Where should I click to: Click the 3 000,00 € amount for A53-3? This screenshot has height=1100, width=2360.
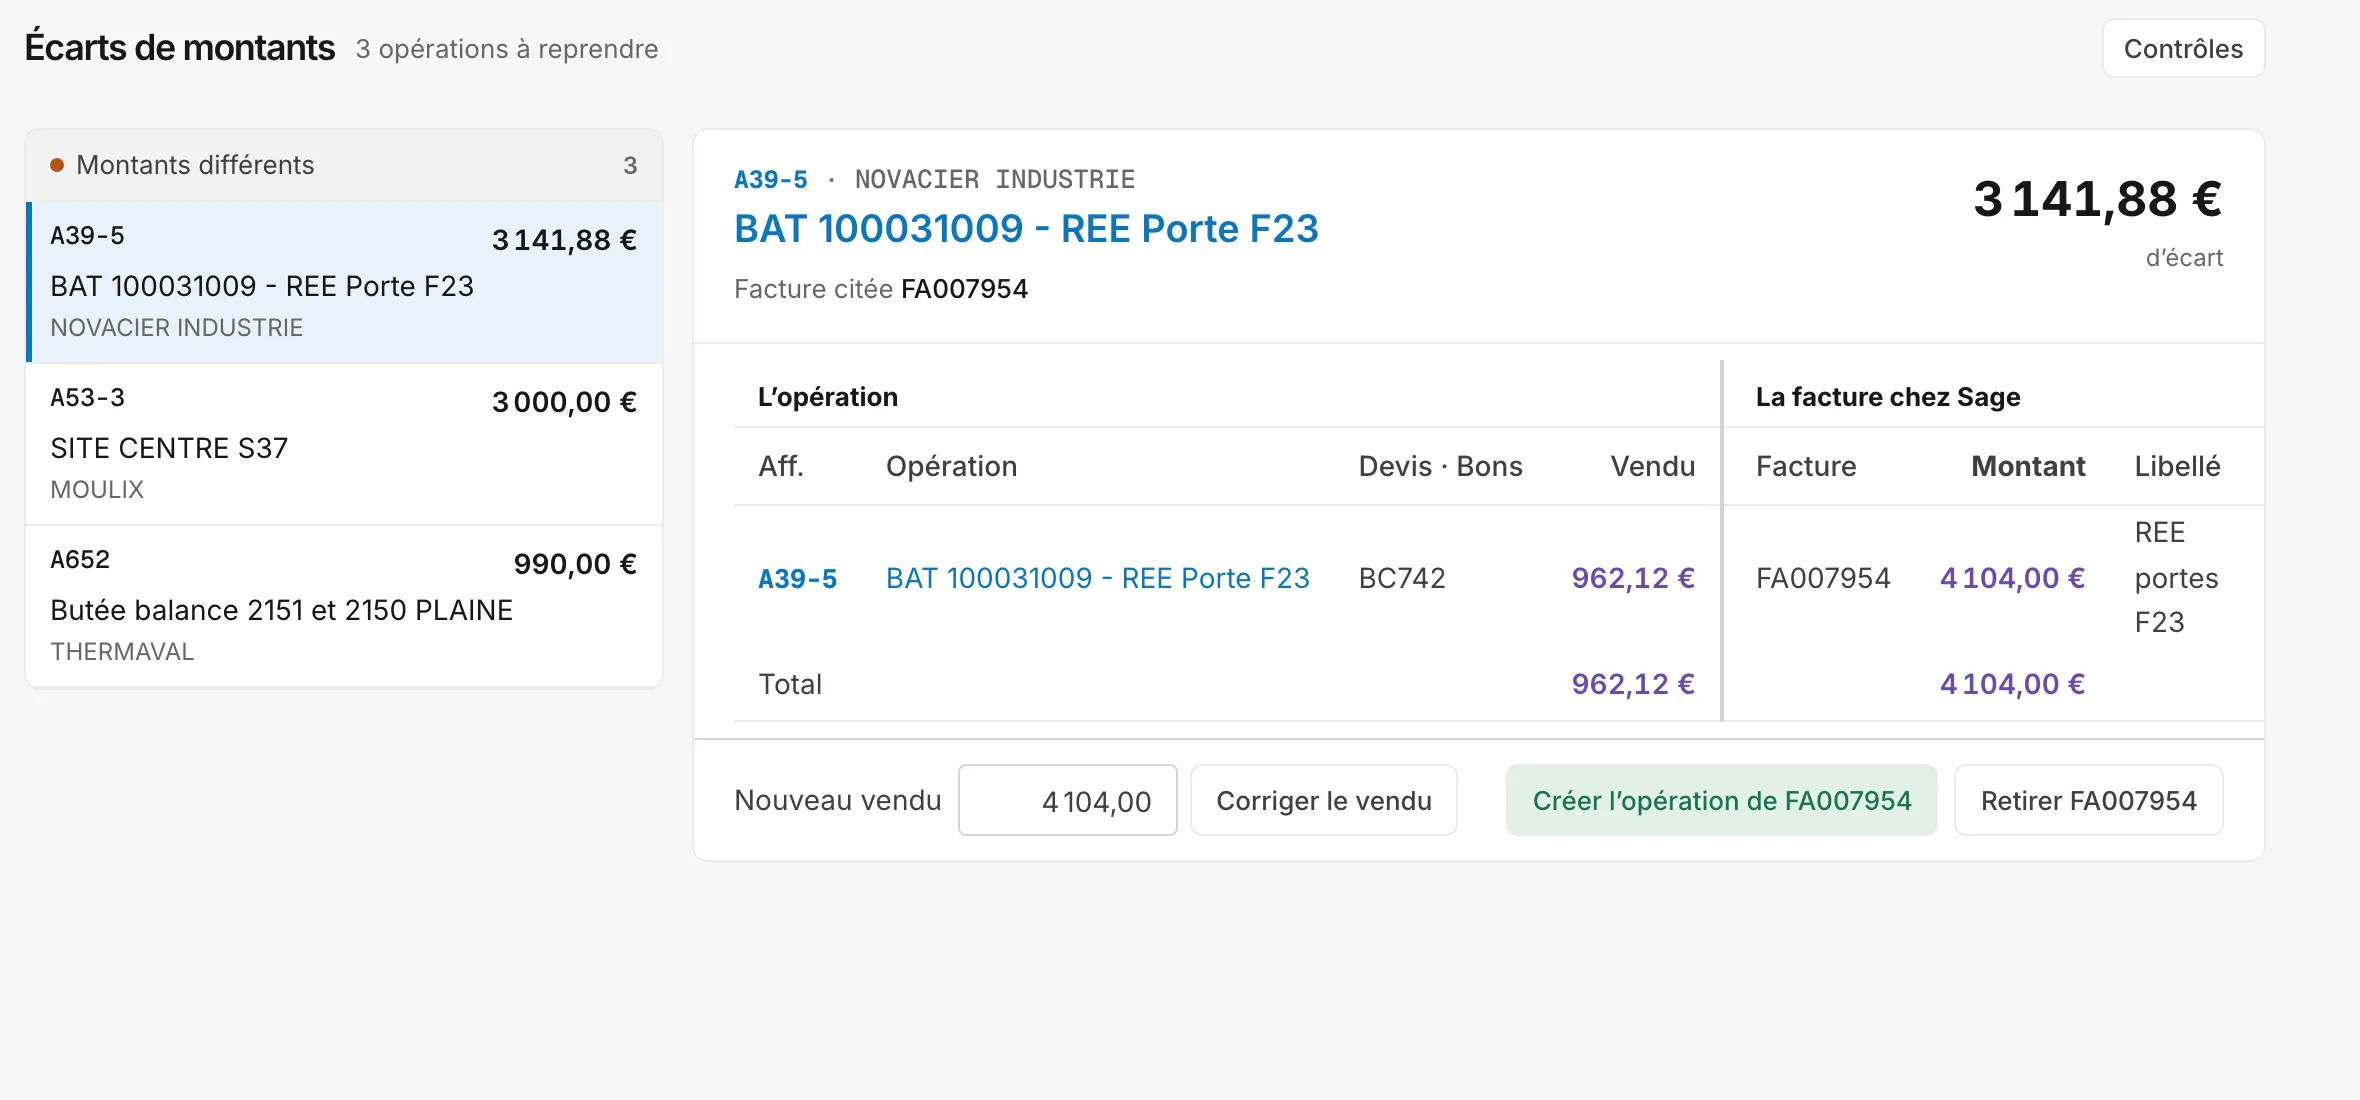tap(564, 402)
